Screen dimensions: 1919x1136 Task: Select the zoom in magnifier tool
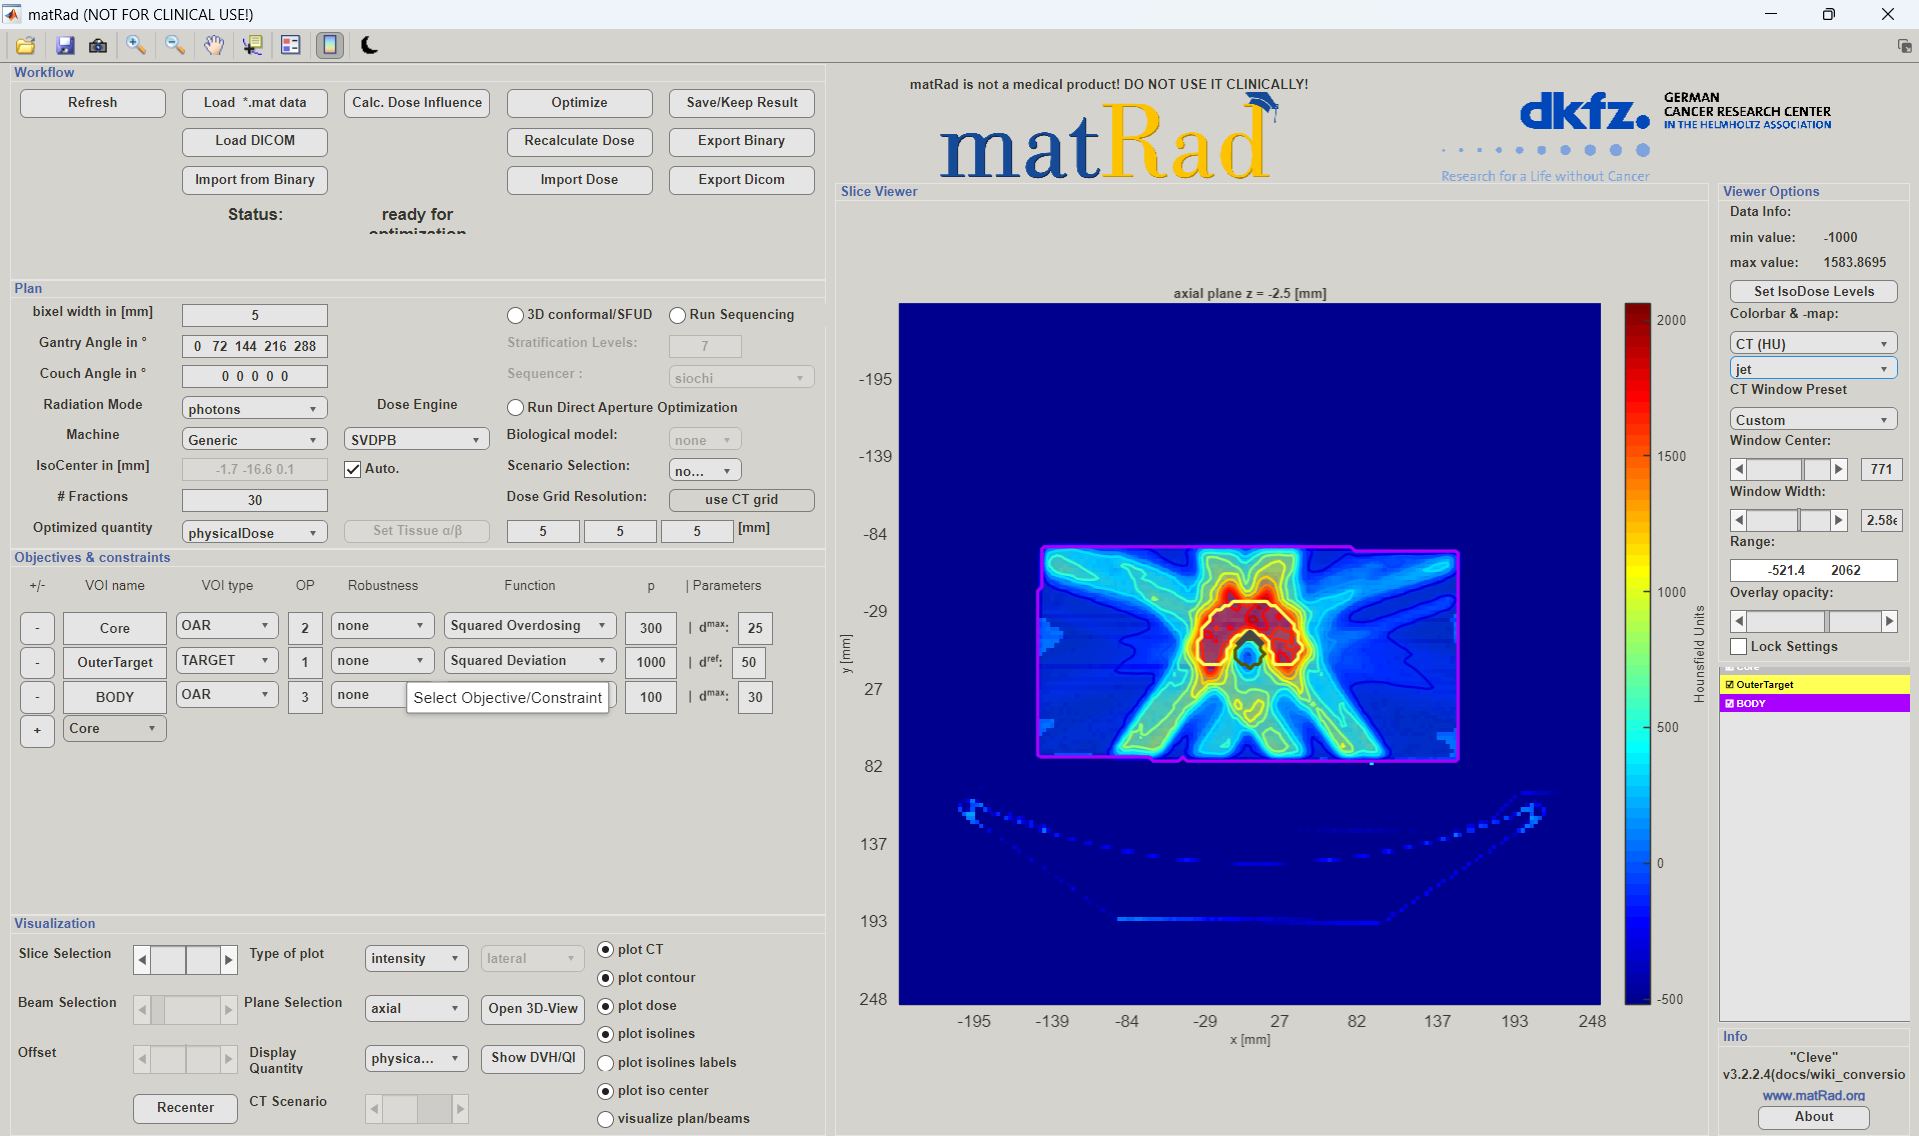pyautogui.click(x=136, y=45)
